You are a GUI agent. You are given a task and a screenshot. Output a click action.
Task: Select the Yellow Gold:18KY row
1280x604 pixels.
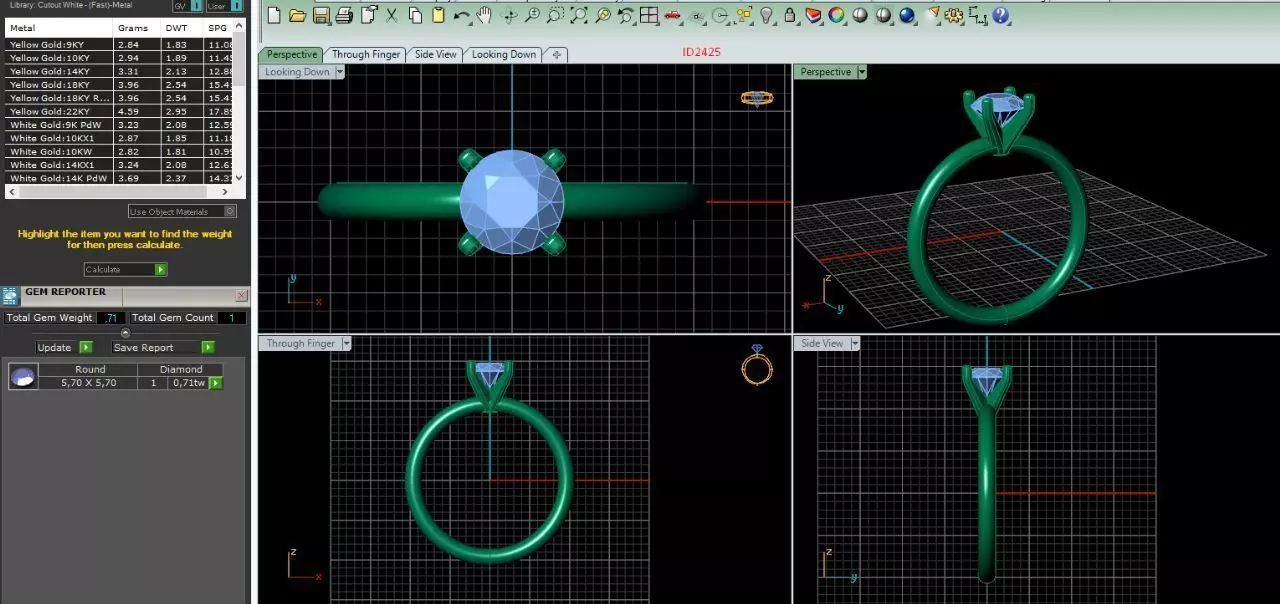tap(118, 85)
